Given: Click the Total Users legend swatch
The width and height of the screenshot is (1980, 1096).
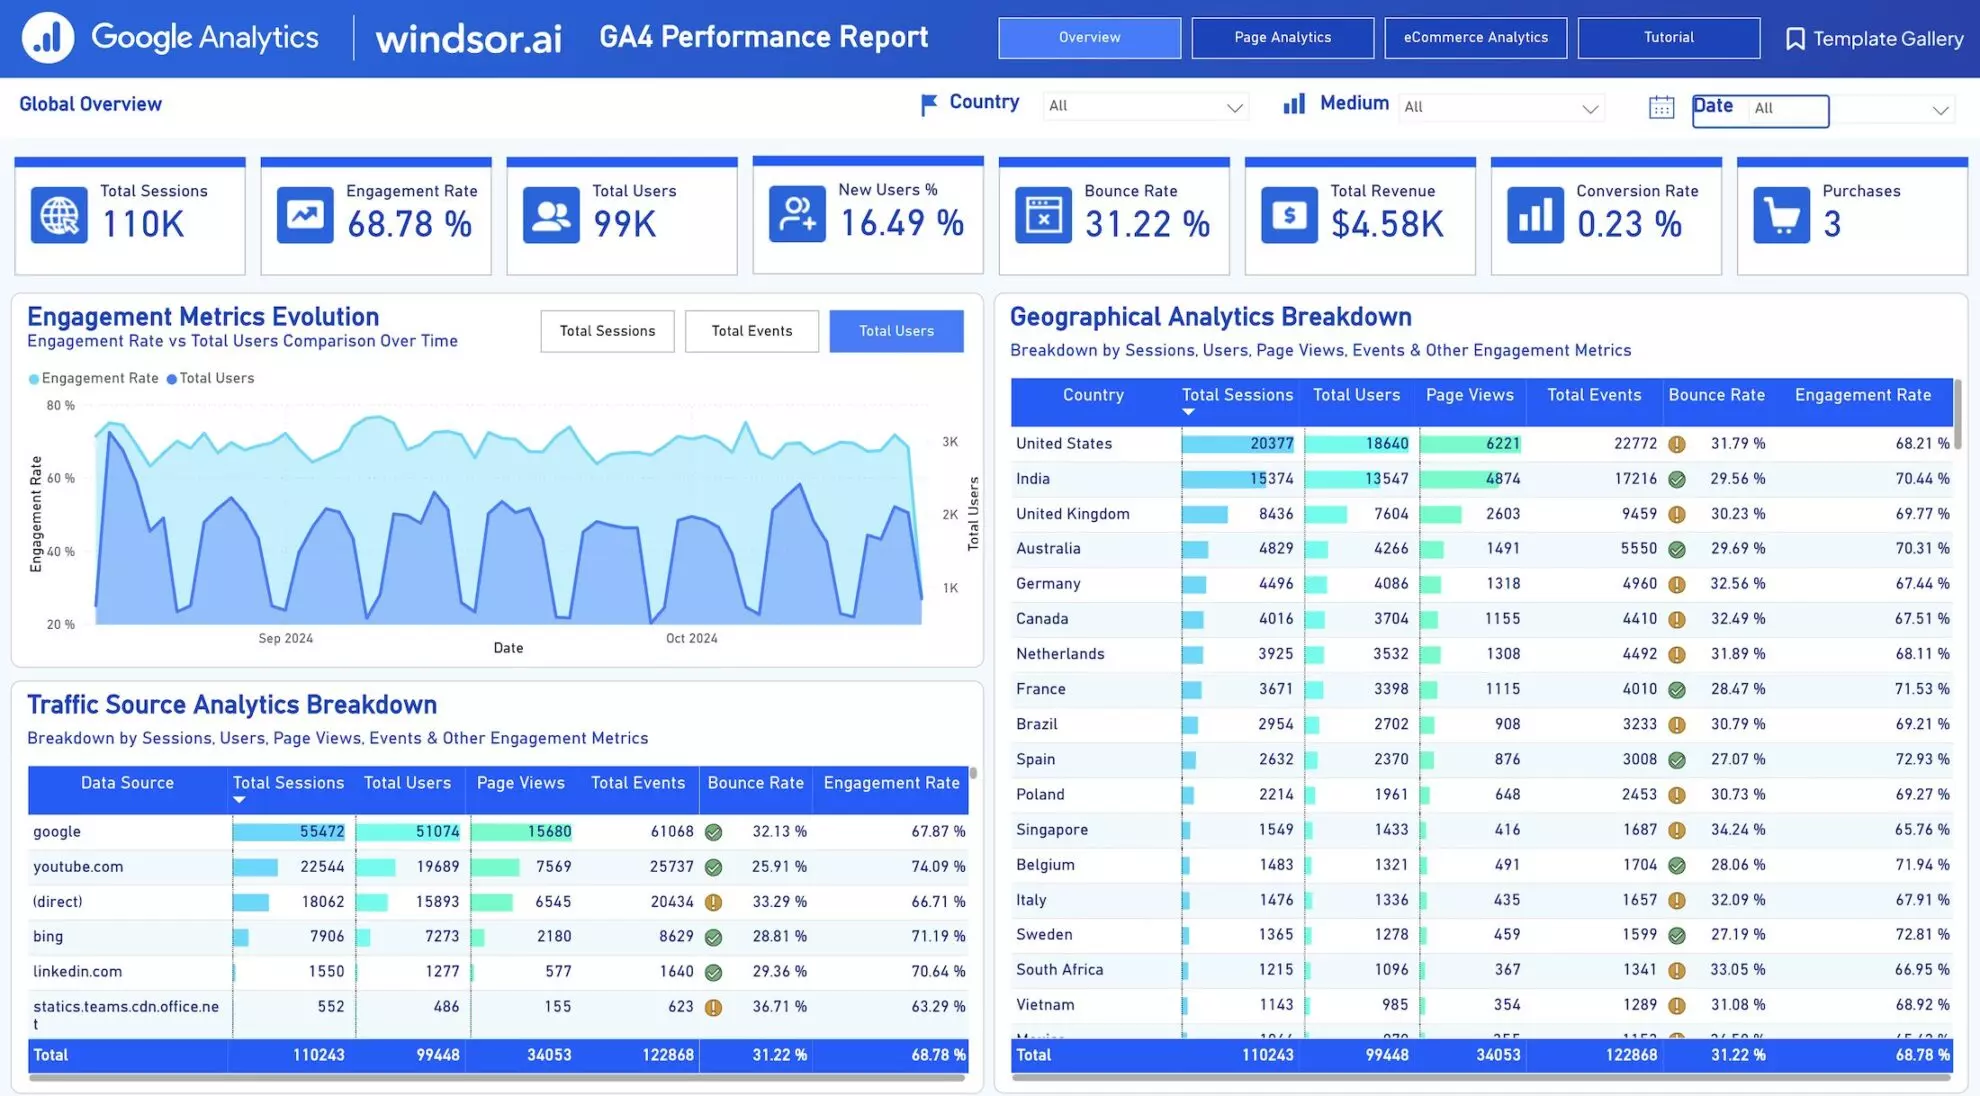Looking at the screenshot, I should pyautogui.click(x=172, y=379).
